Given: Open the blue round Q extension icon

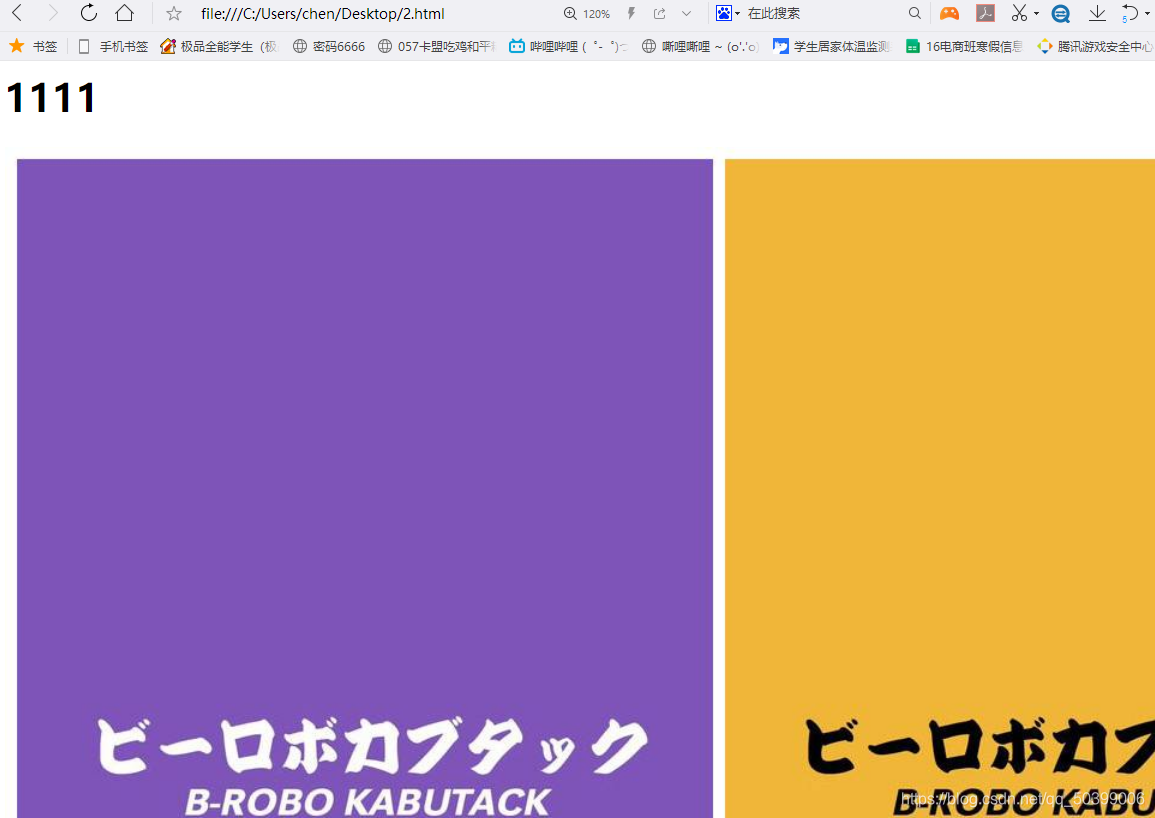Looking at the screenshot, I should [1061, 13].
